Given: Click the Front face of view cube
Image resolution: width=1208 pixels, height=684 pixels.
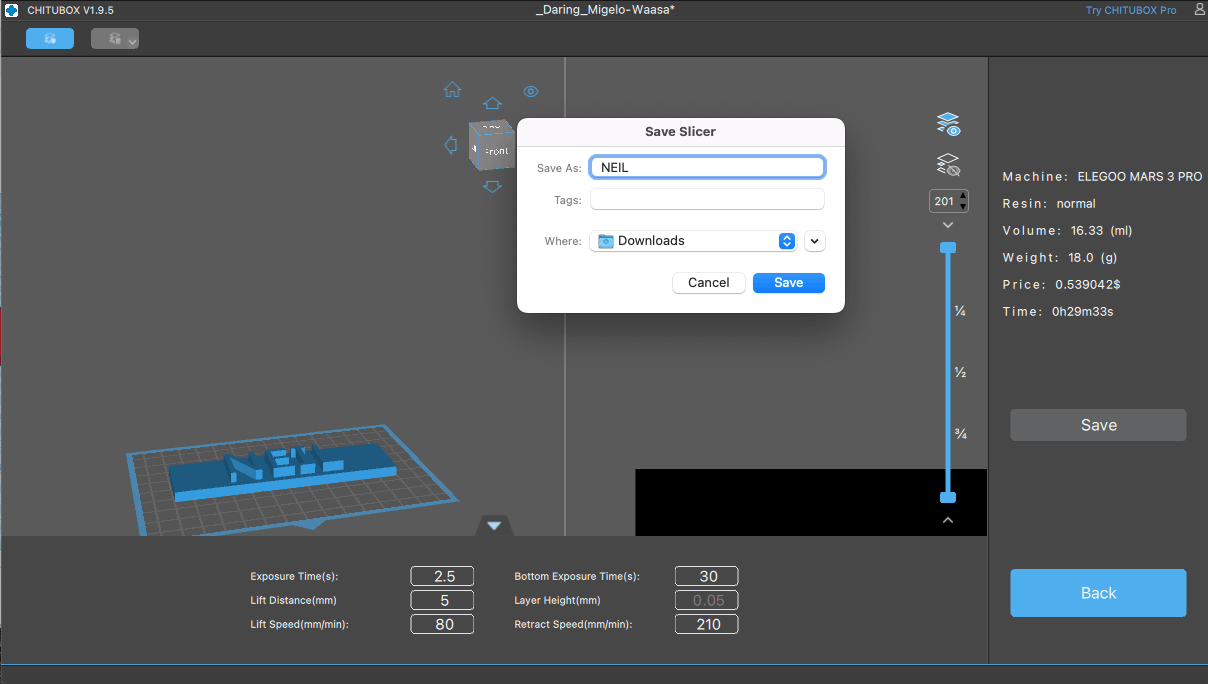Looking at the screenshot, I should (495, 151).
